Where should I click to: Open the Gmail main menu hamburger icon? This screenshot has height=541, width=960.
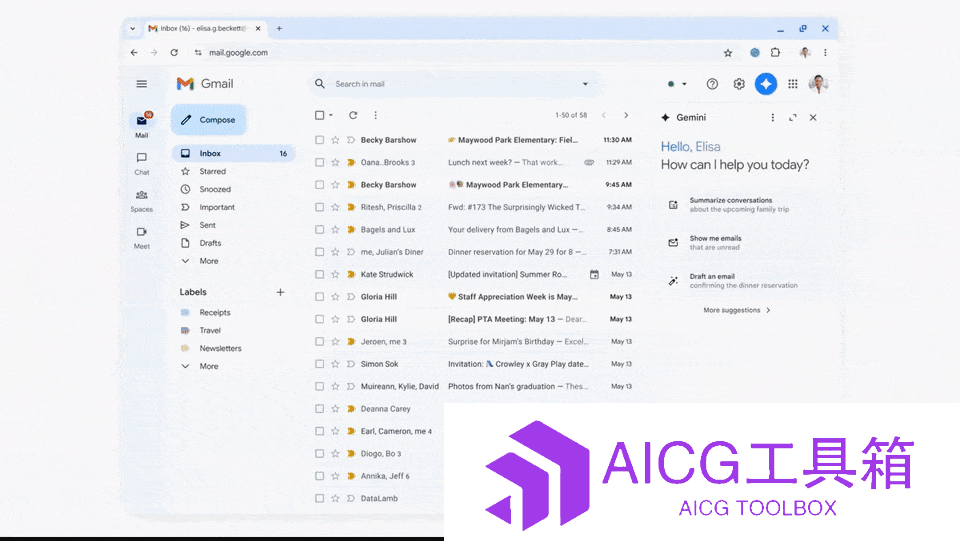click(x=141, y=84)
